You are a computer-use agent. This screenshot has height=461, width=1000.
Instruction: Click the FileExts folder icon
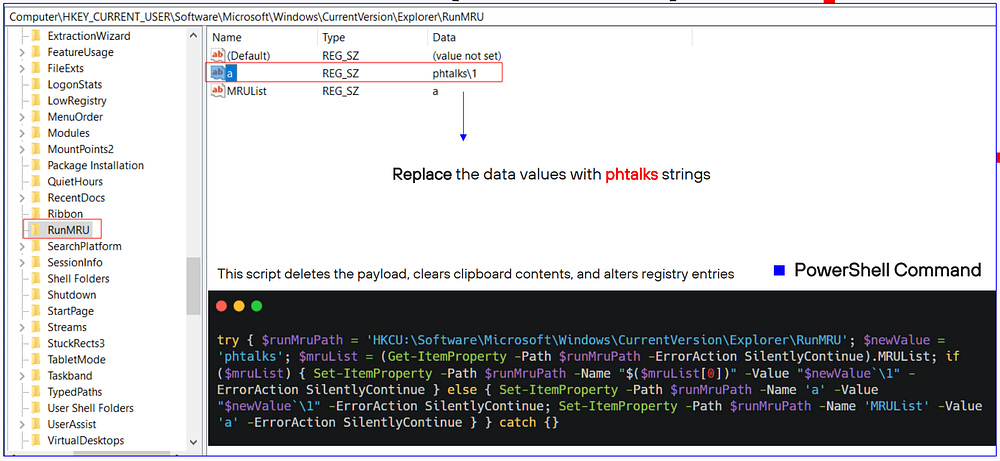click(36, 68)
